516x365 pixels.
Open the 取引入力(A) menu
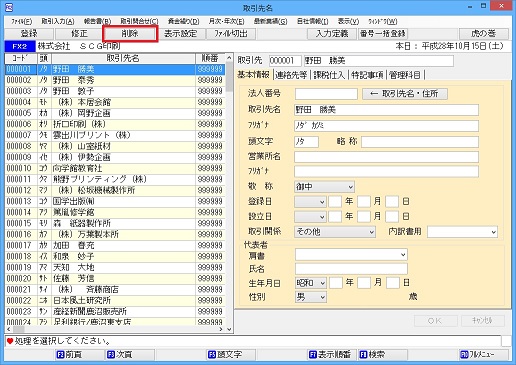[58, 21]
